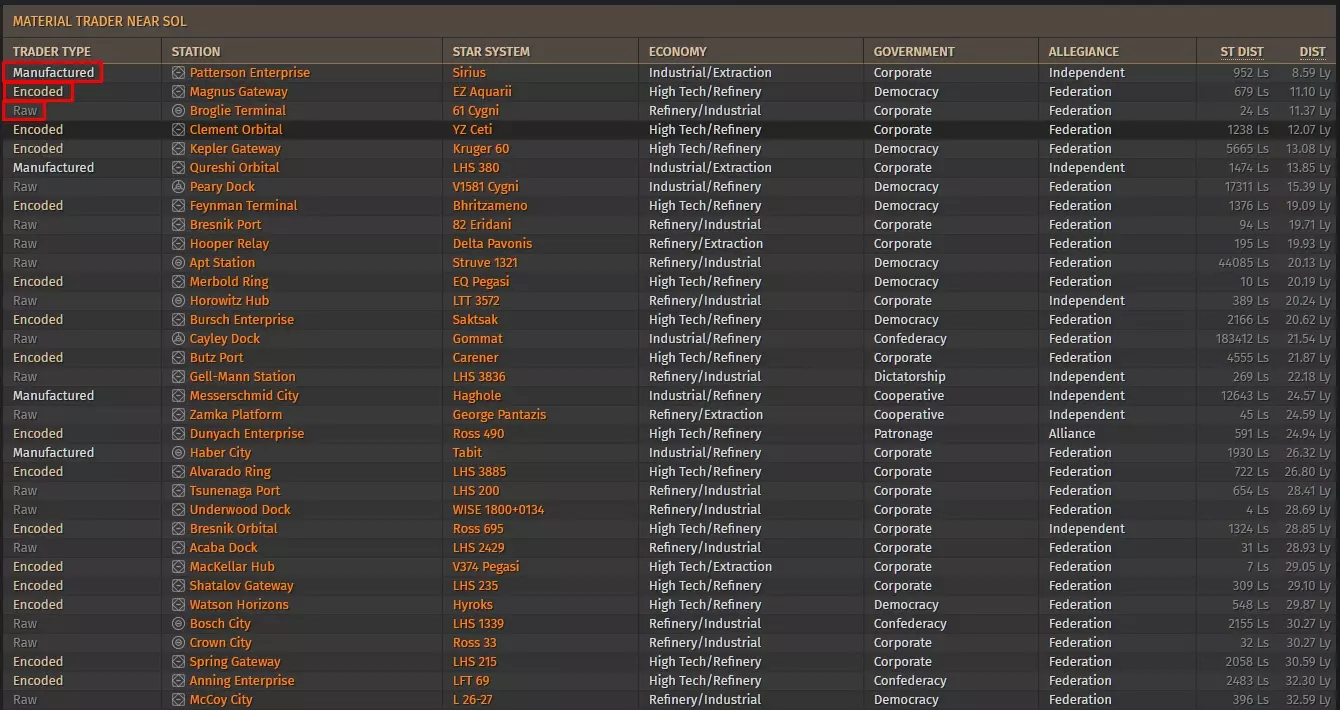Click the Patronage government cell
This screenshot has height=710, width=1340.
pyautogui.click(x=903, y=434)
